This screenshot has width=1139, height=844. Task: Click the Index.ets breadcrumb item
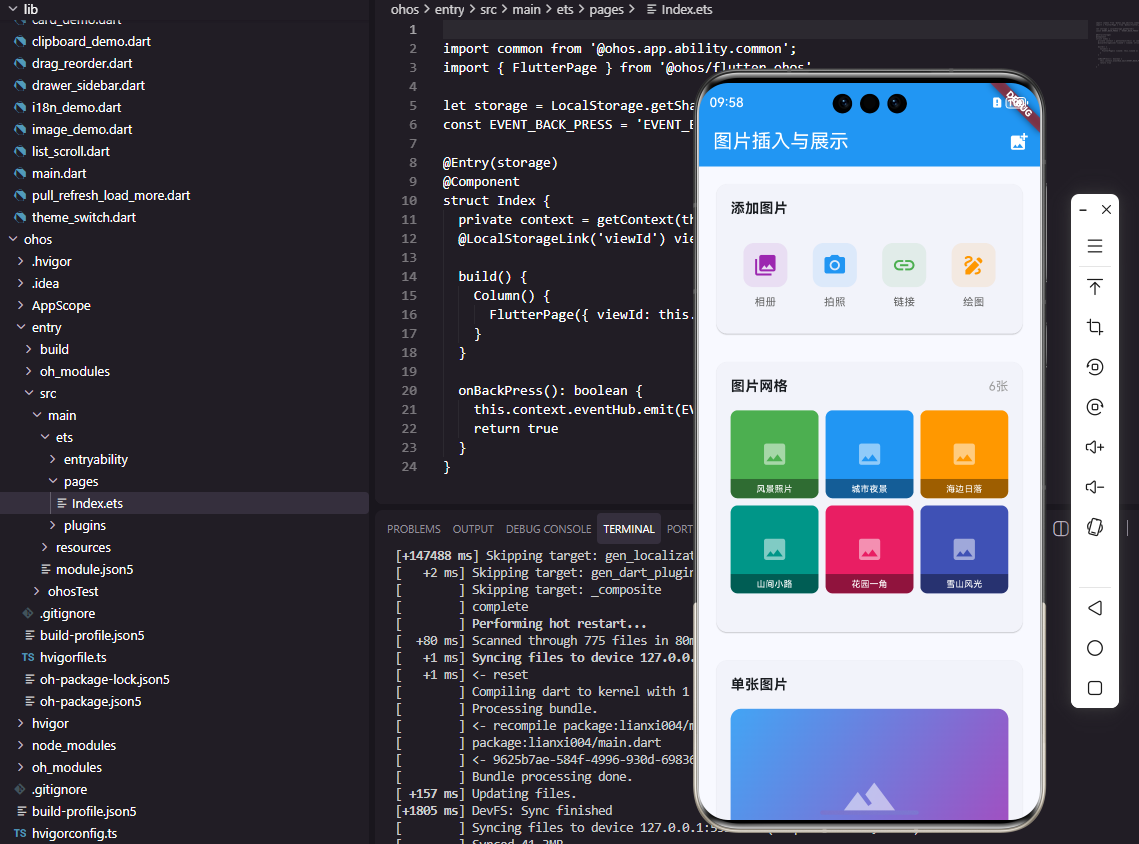pyautogui.click(x=686, y=9)
